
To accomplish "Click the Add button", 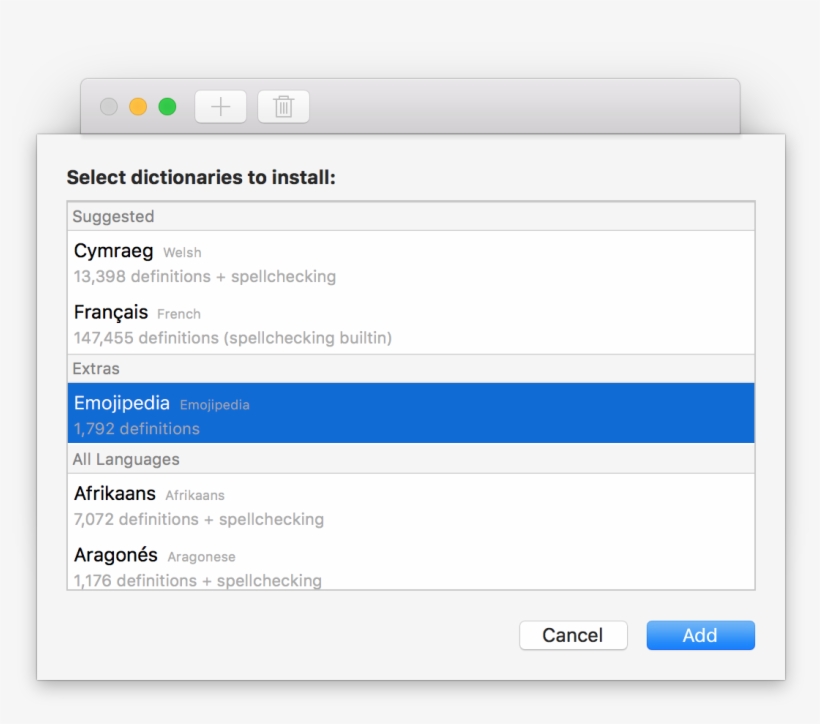I will click(x=700, y=635).
